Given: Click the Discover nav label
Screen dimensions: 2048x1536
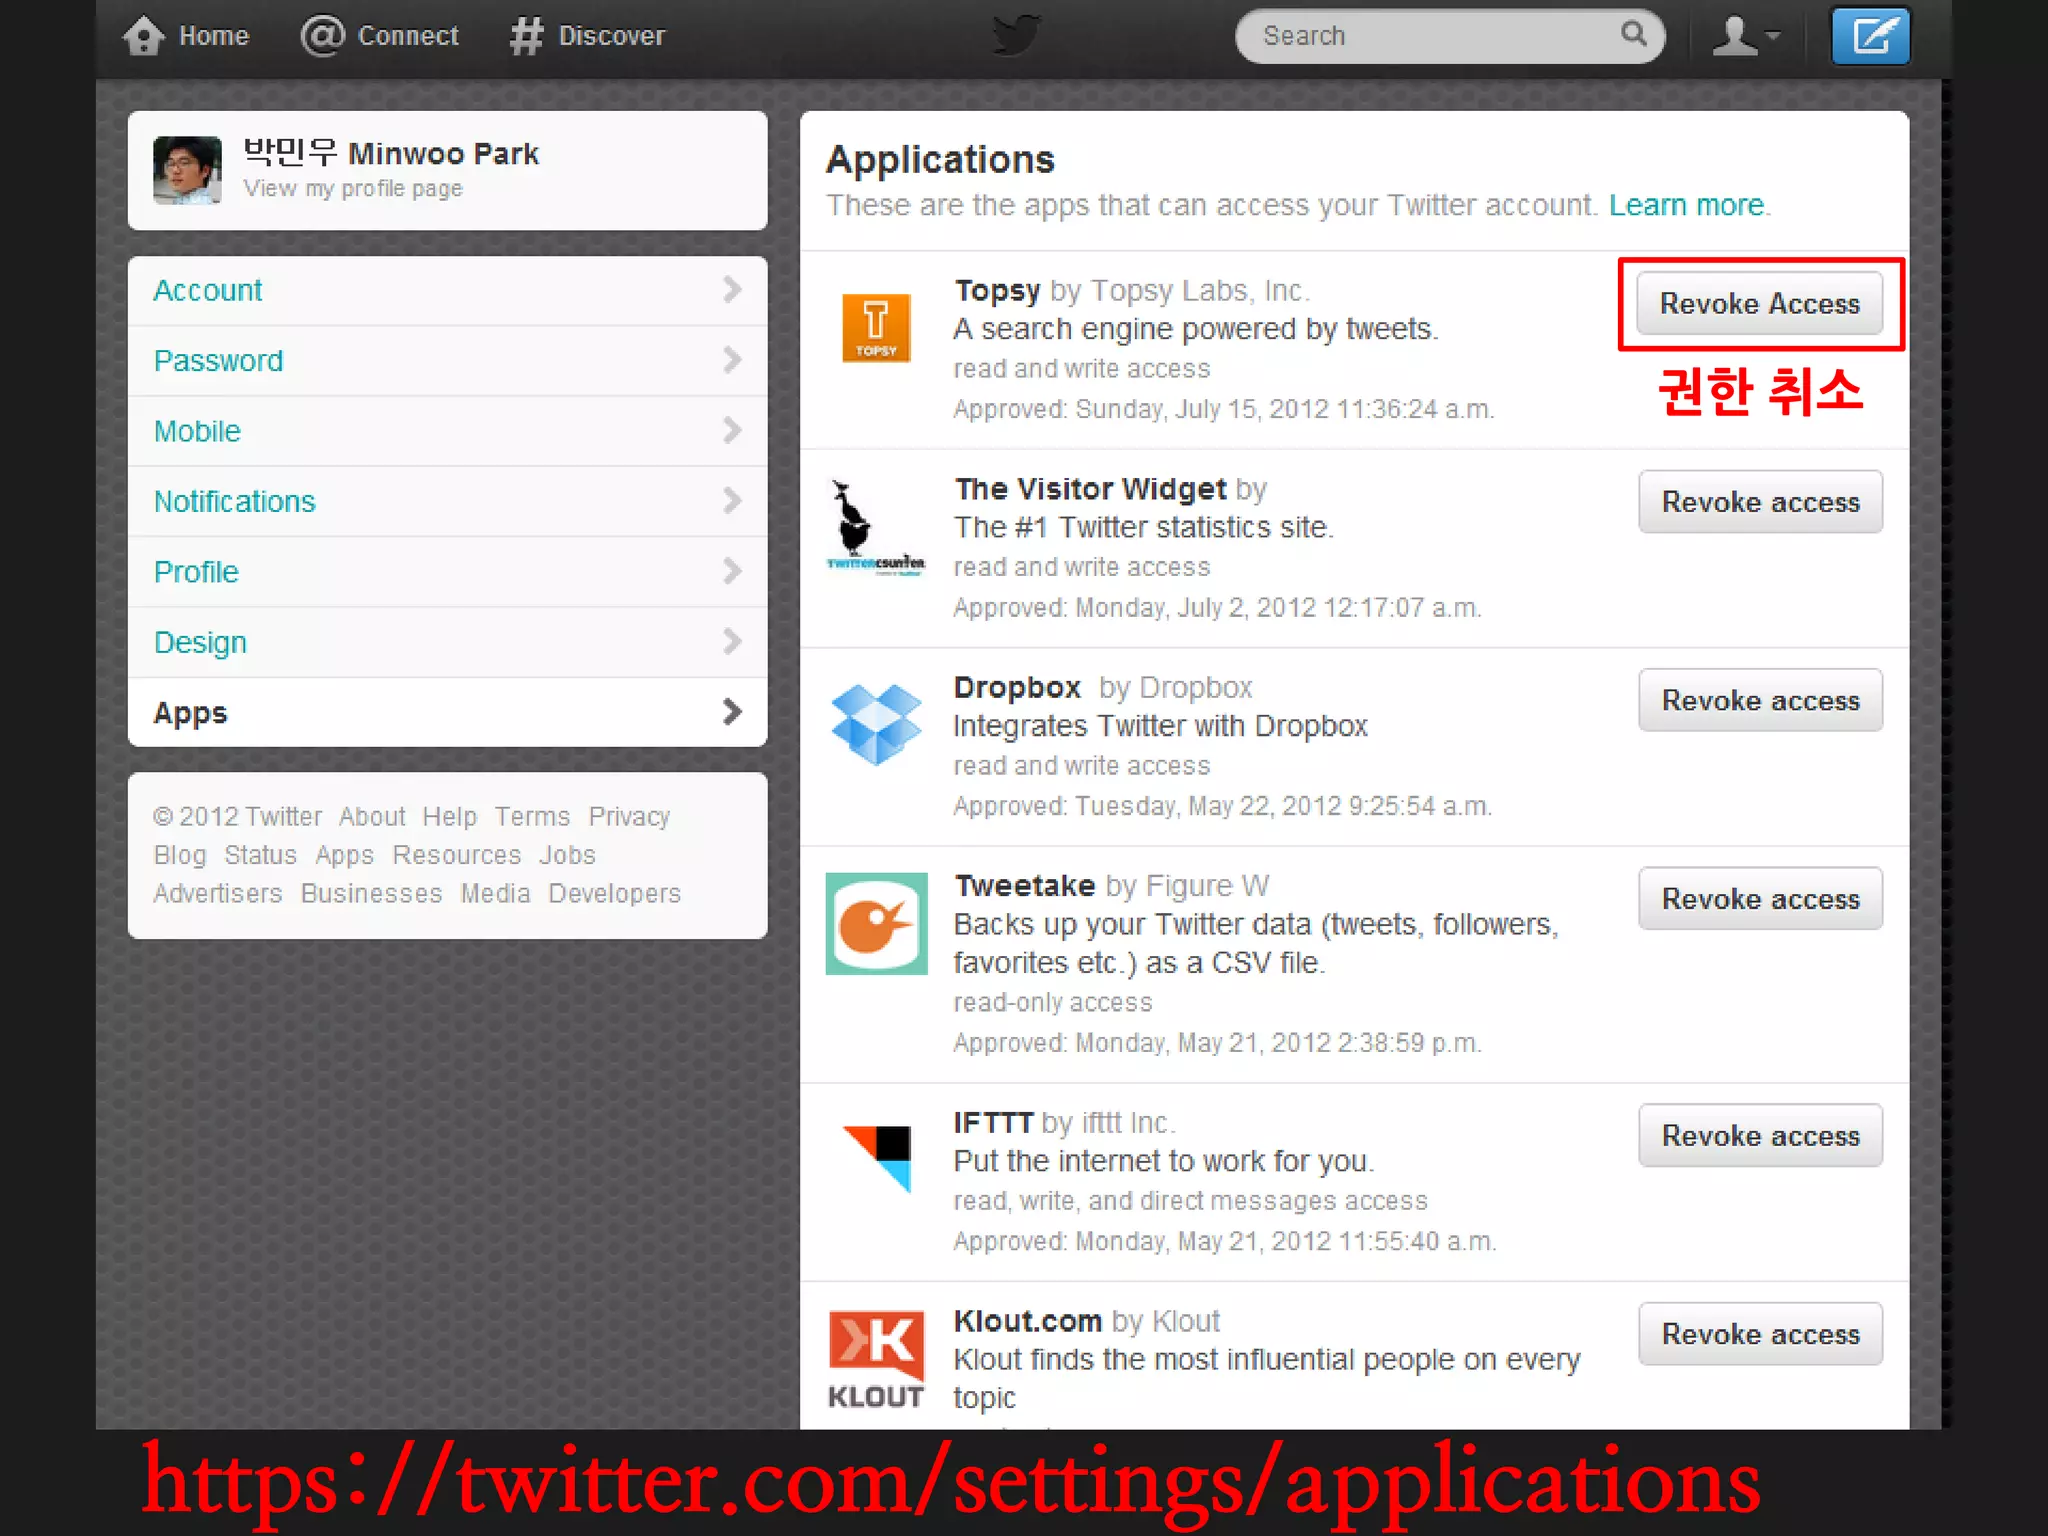Looking at the screenshot, I should pos(611,36).
